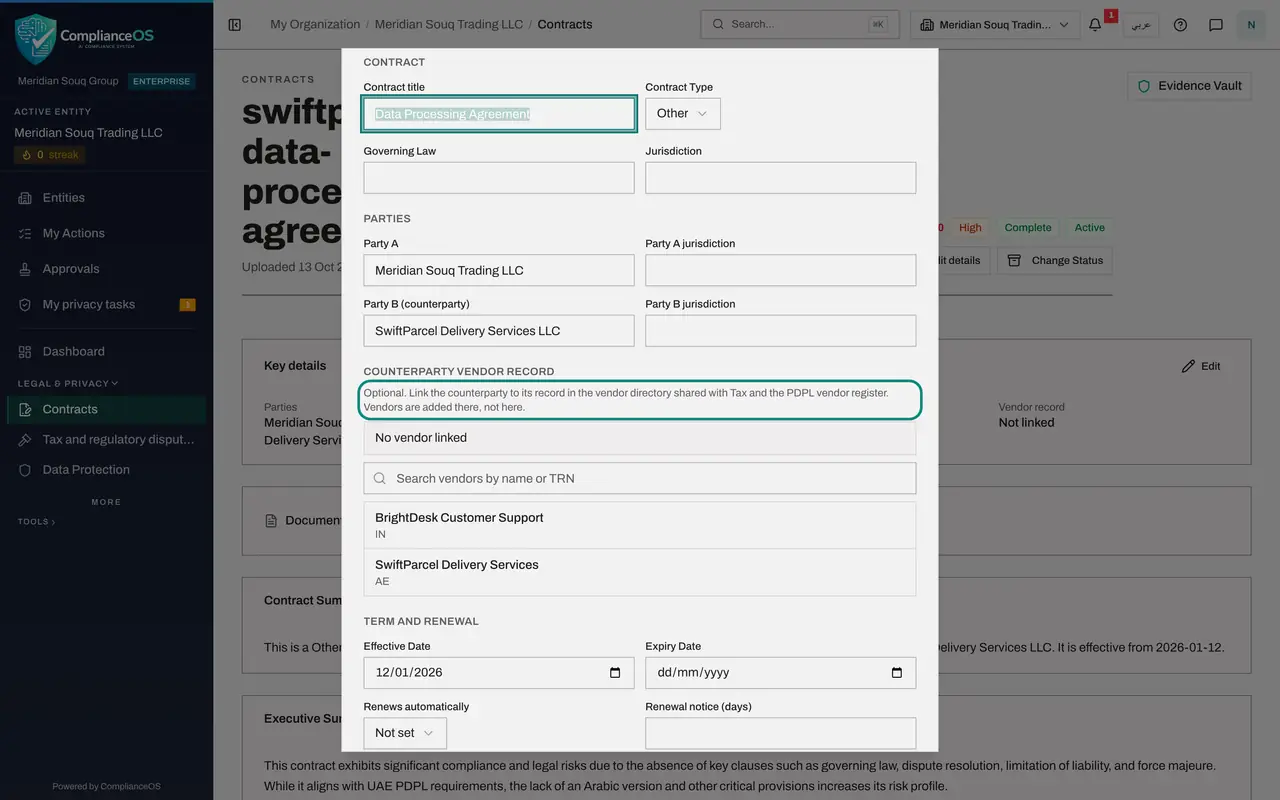Open the feedback chat bubble icon

pyautogui.click(x=1216, y=24)
